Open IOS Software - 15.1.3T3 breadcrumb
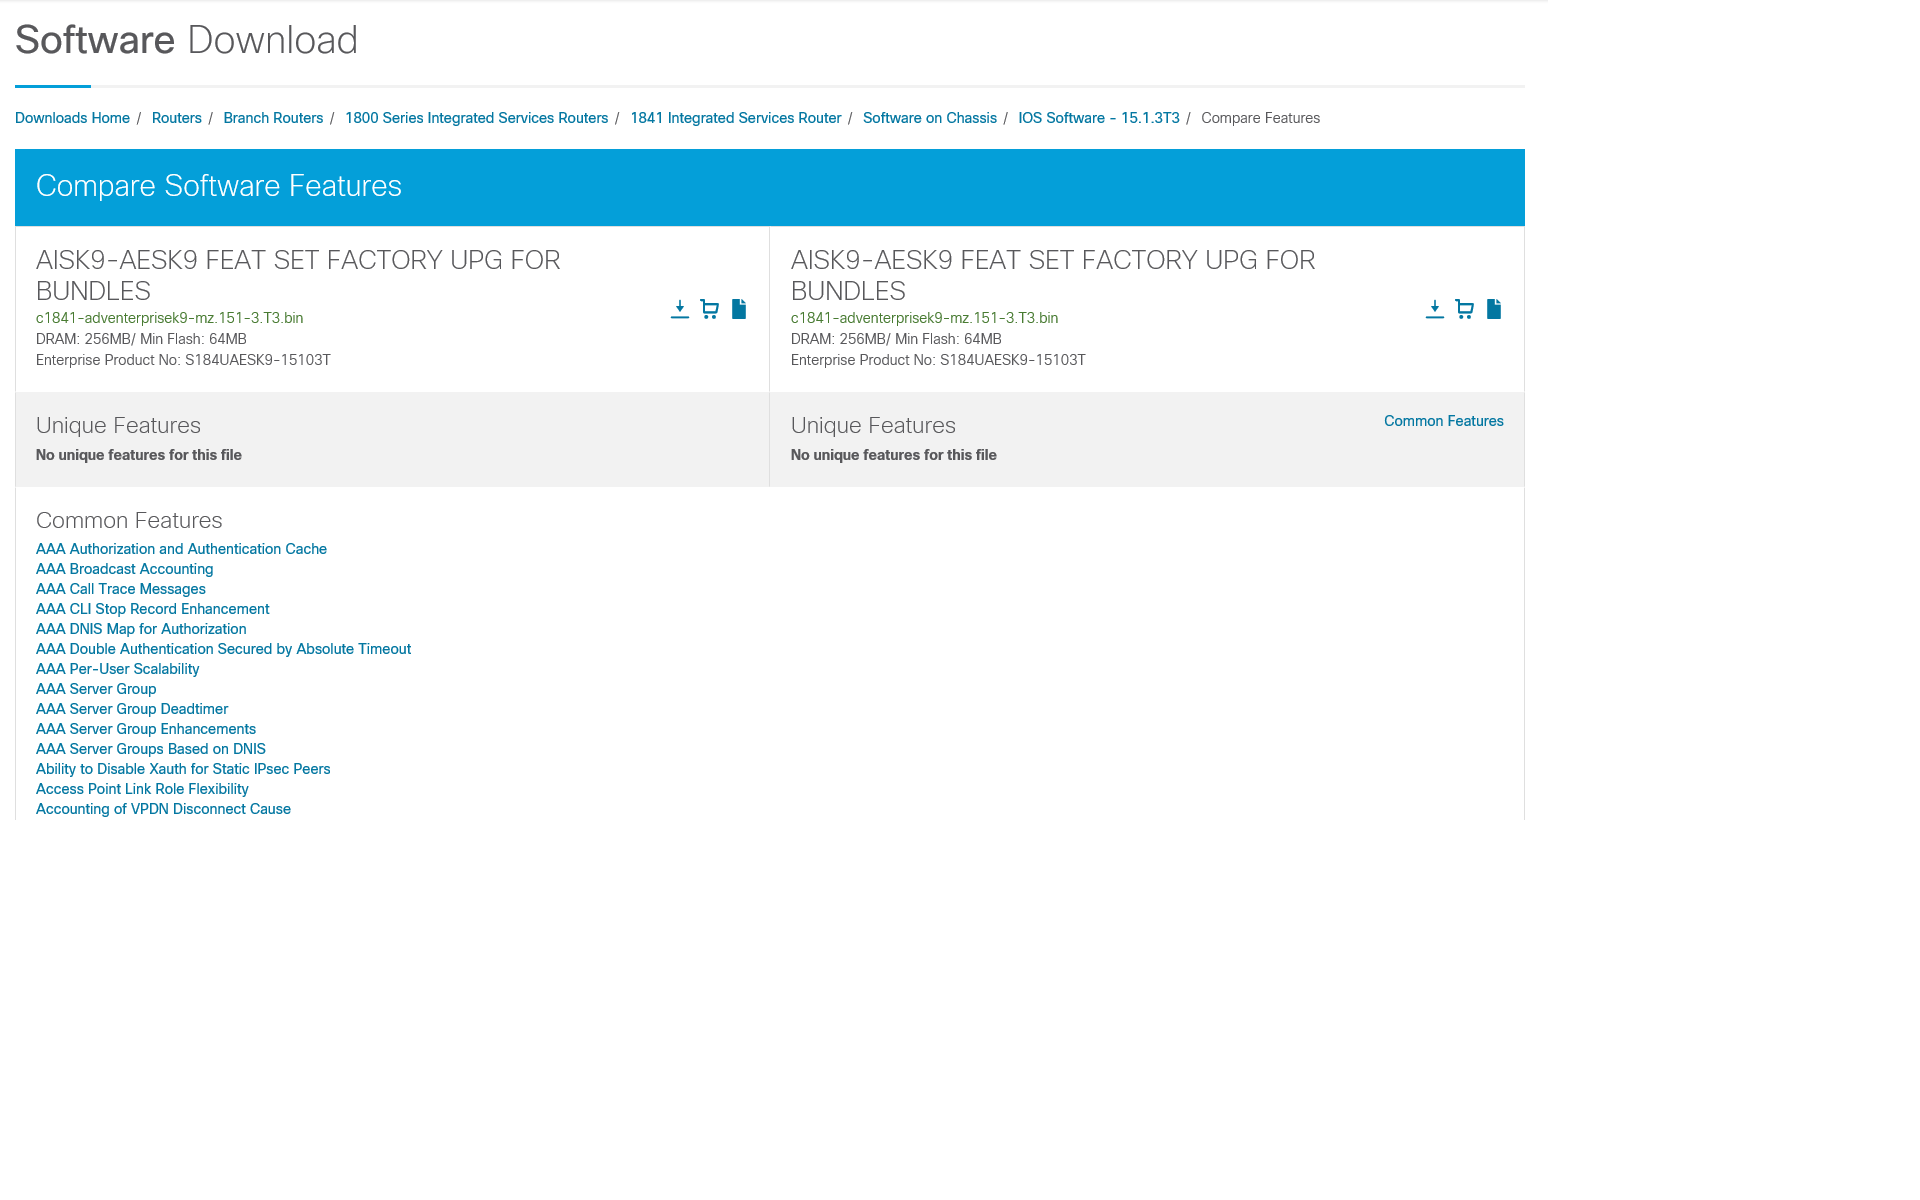 (1099, 118)
